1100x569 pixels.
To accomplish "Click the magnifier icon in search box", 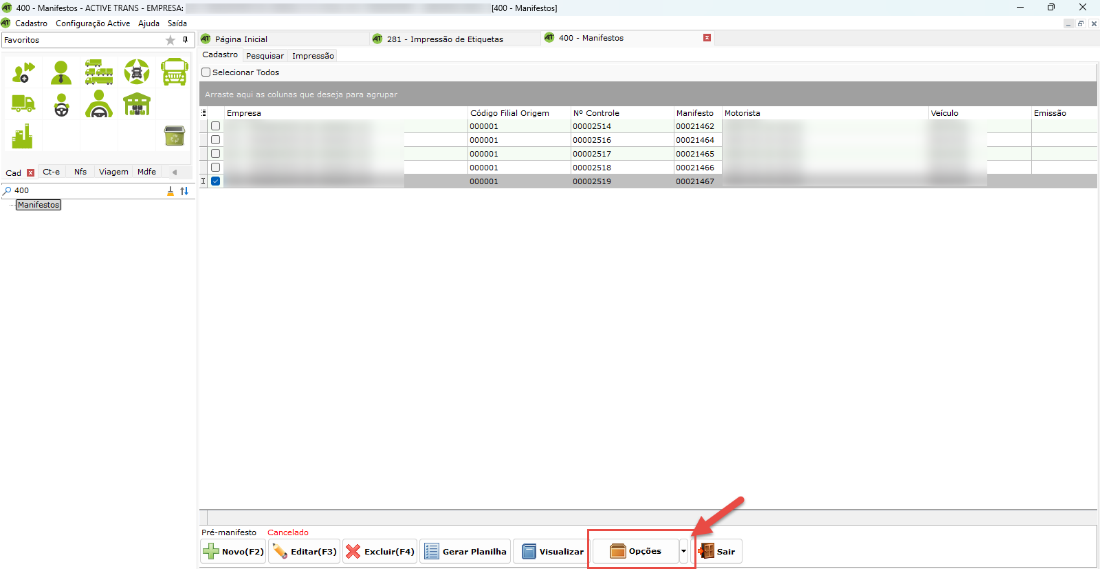I will pos(8,190).
